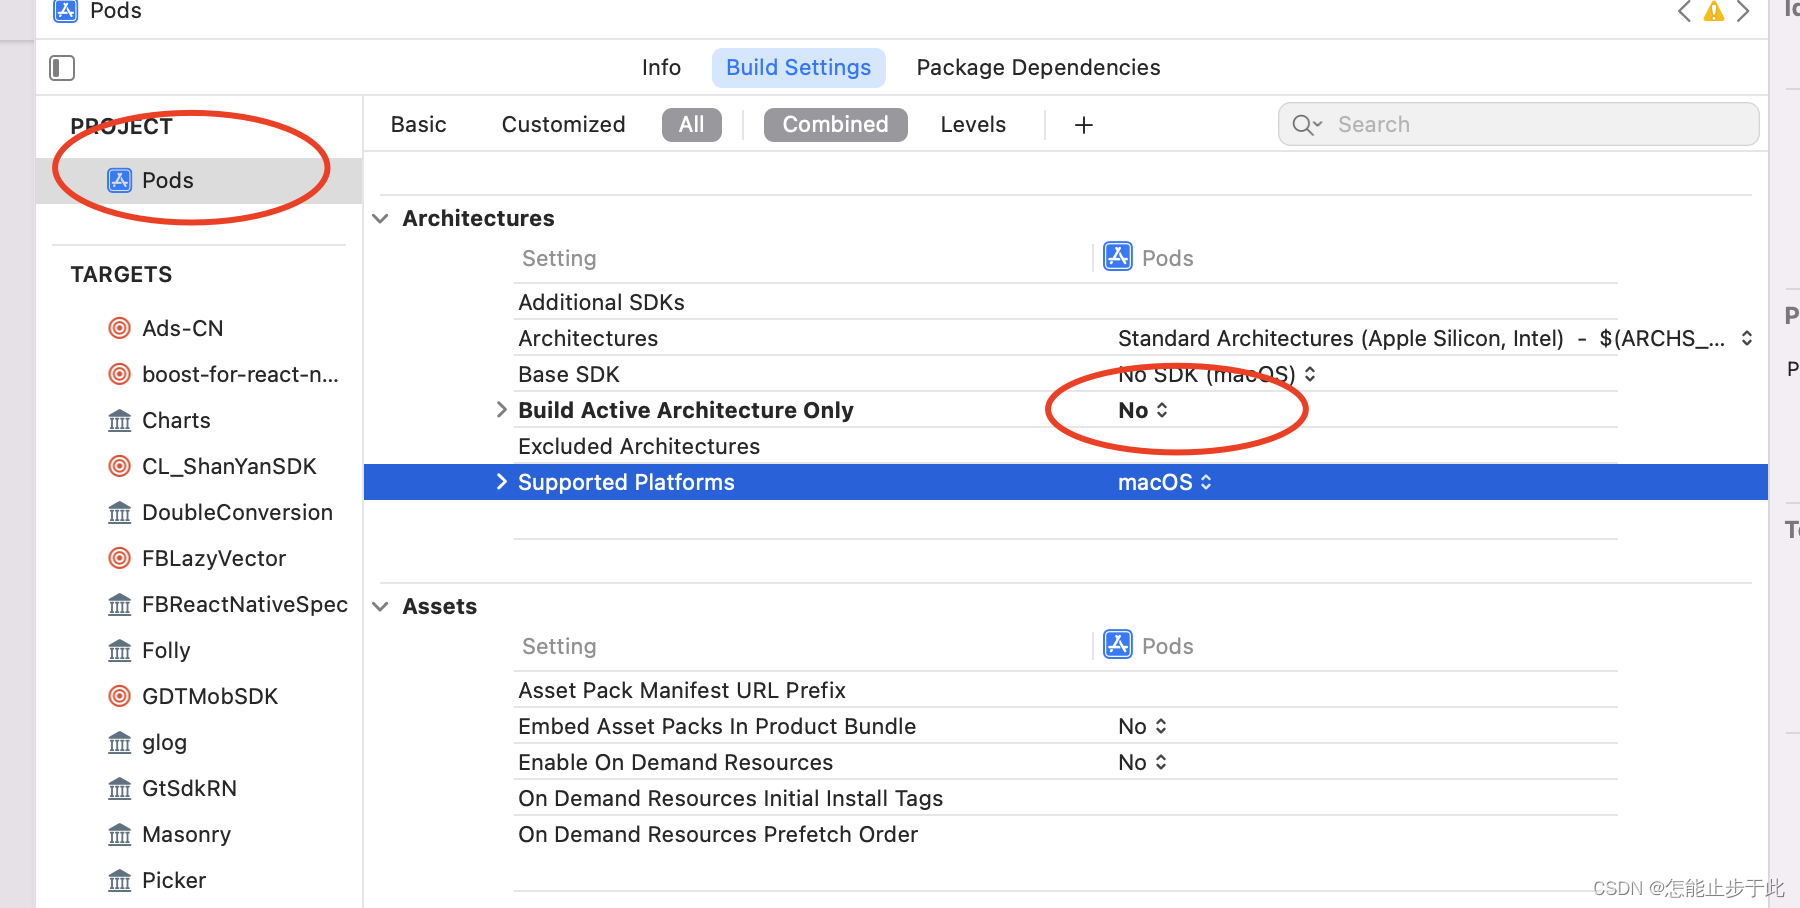Click the Charts framework icon

(x=119, y=420)
